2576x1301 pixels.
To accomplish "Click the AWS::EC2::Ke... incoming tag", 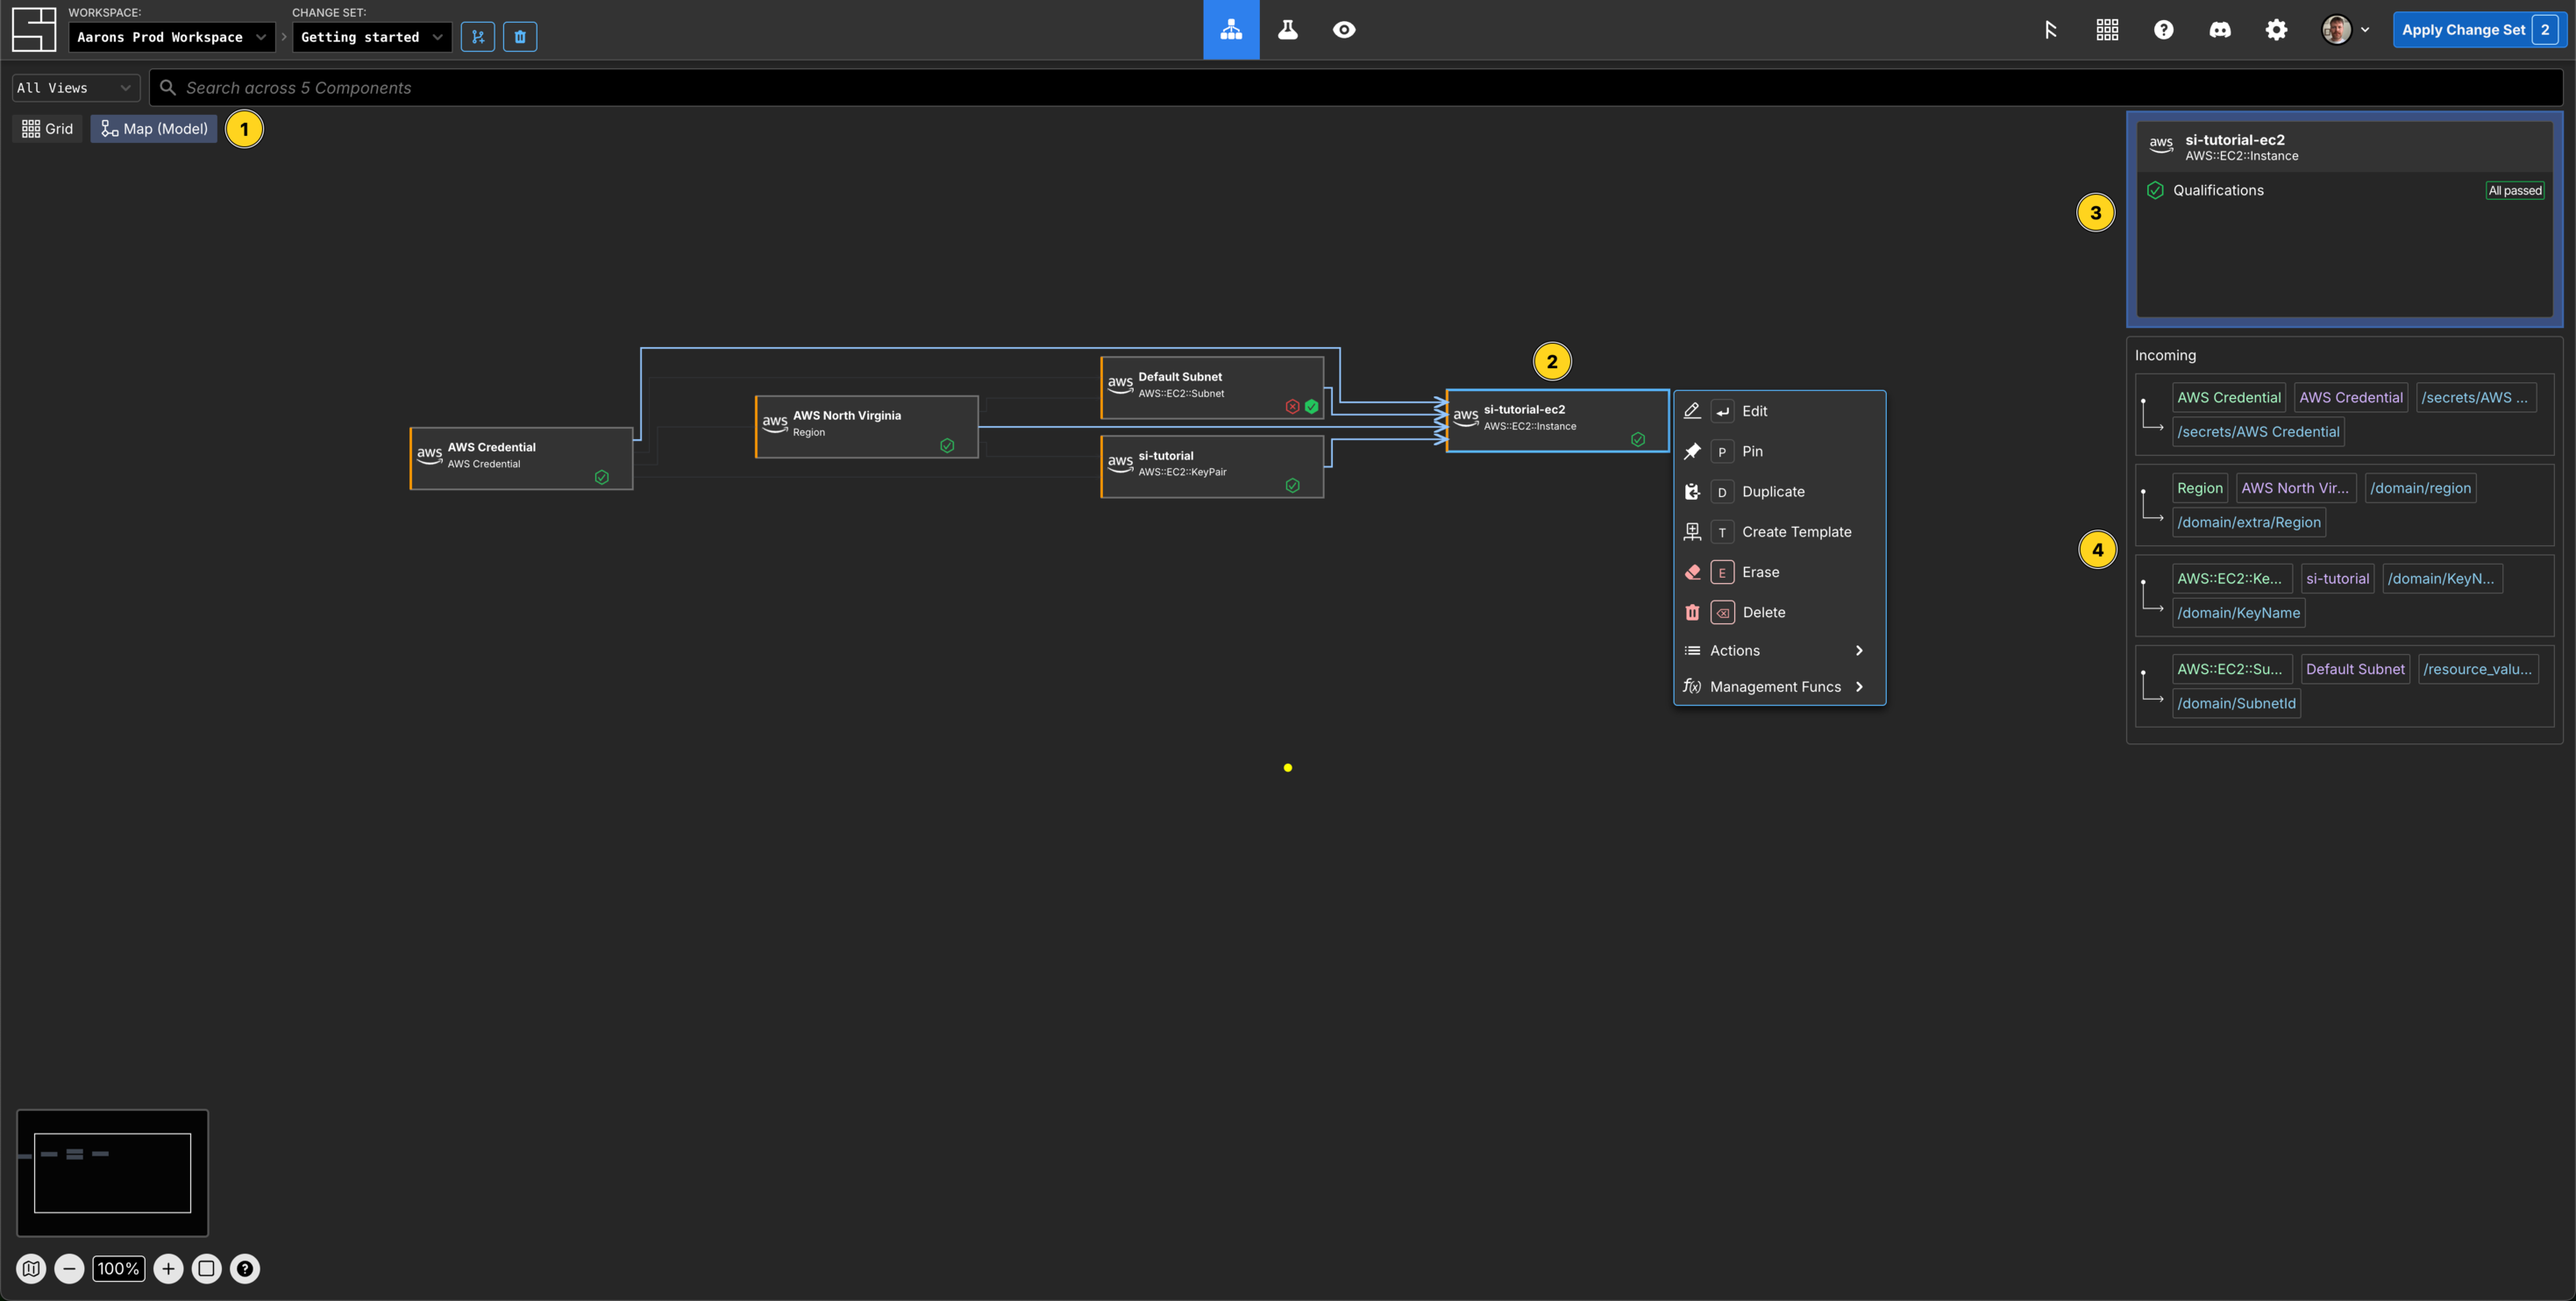I will [x=2231, y=578].
